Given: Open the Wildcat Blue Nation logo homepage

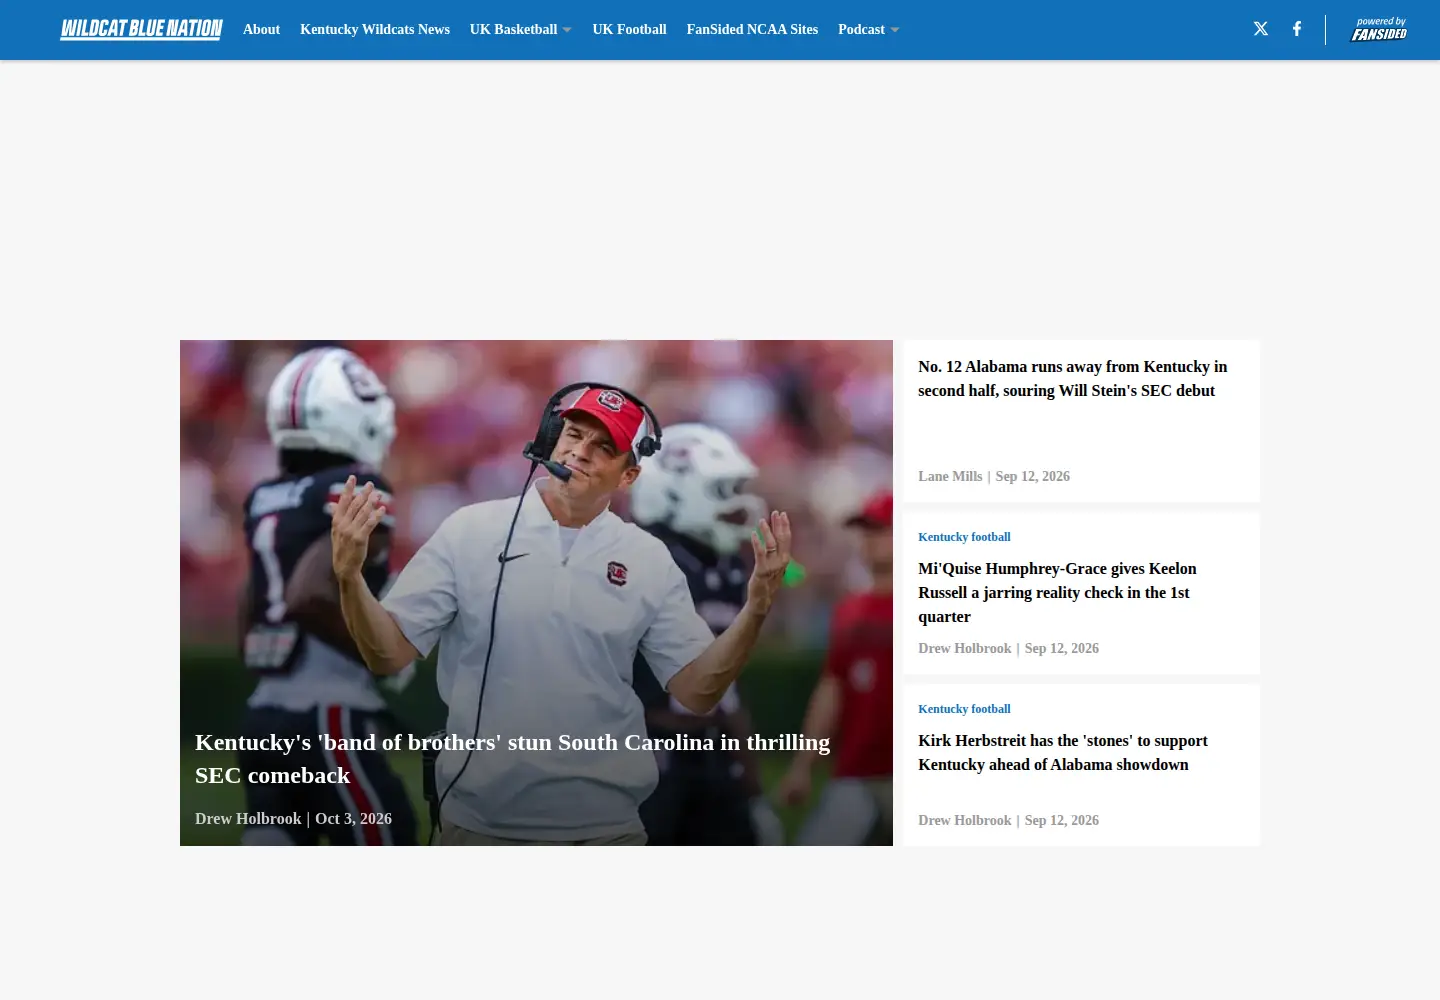Looking at the screenshot, I should [x=141, y=29].
